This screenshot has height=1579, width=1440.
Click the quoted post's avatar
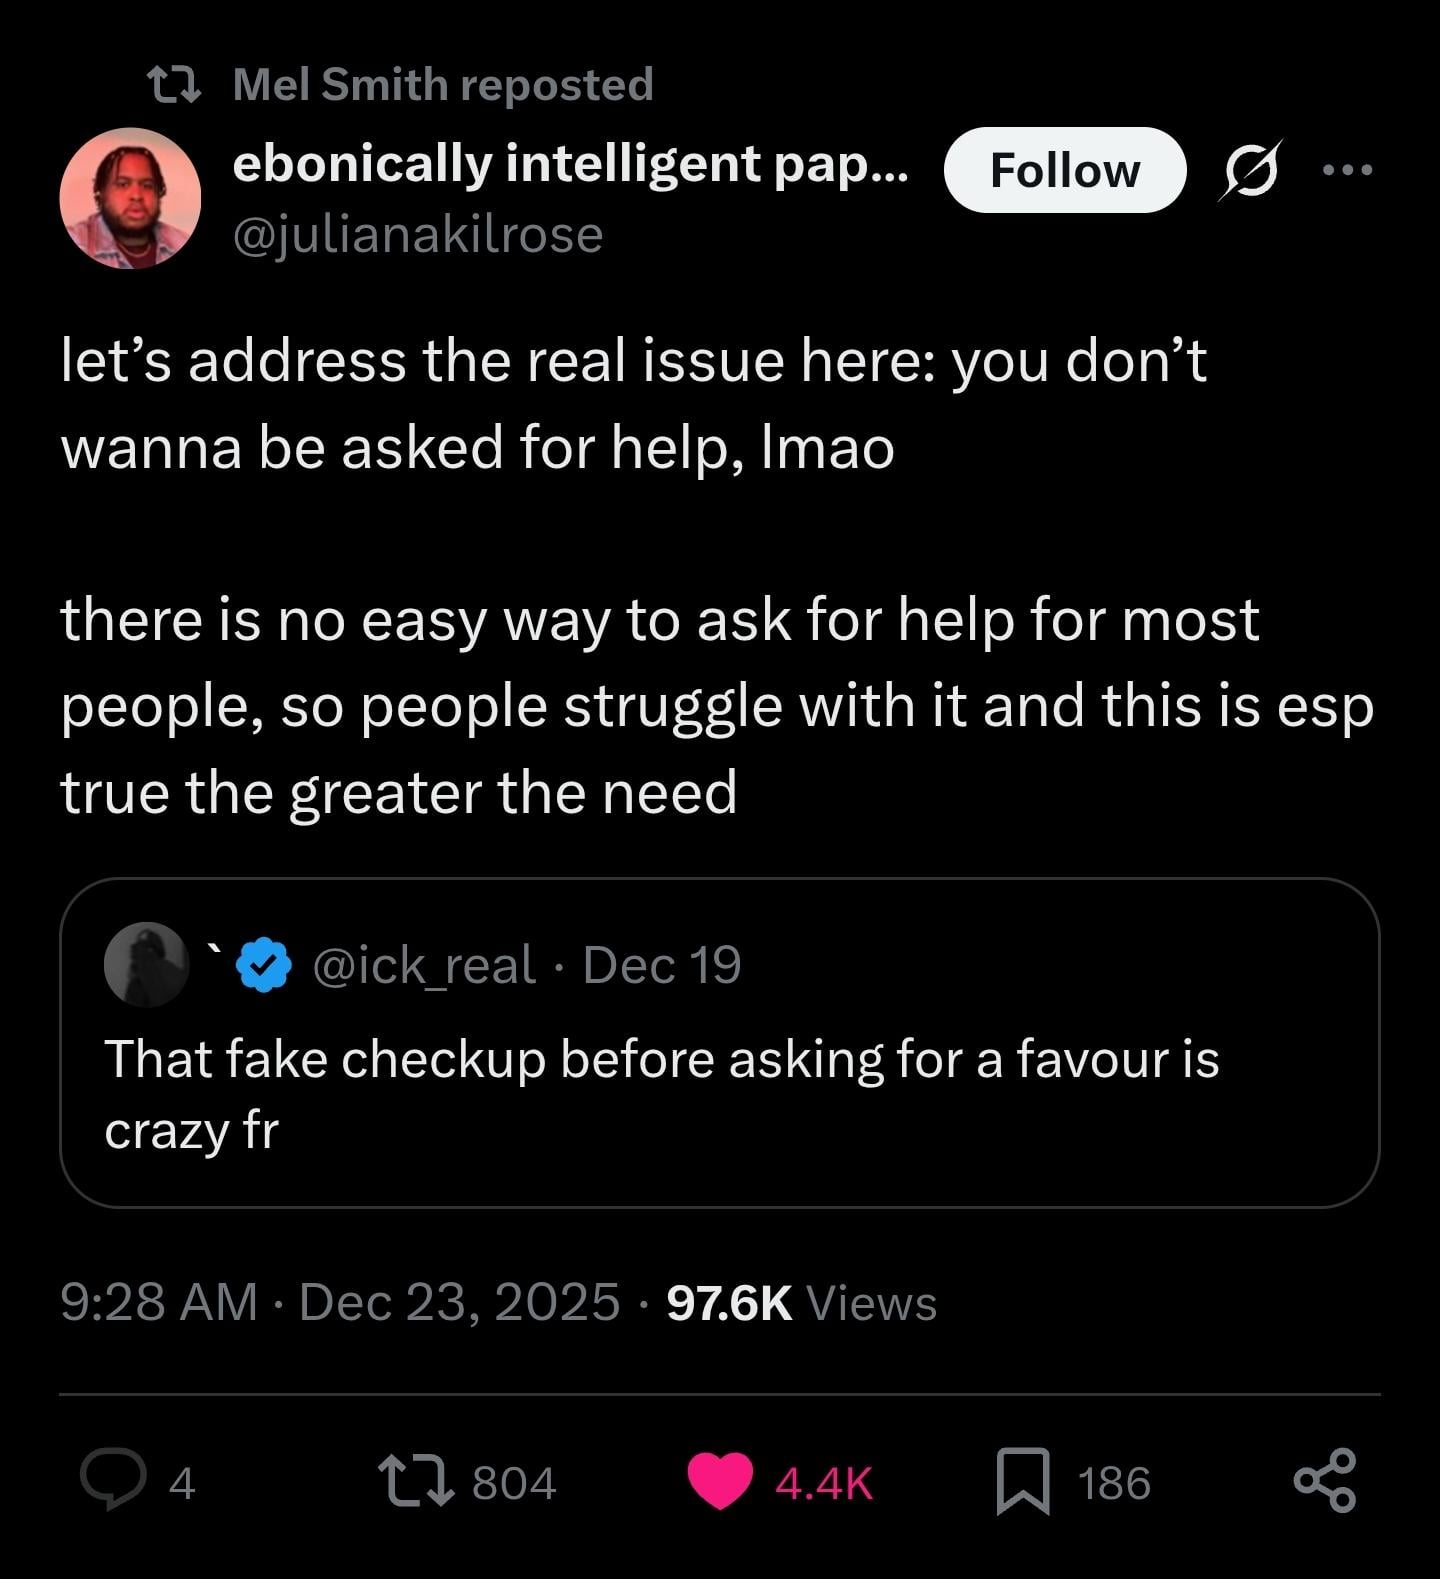[147, 964]
